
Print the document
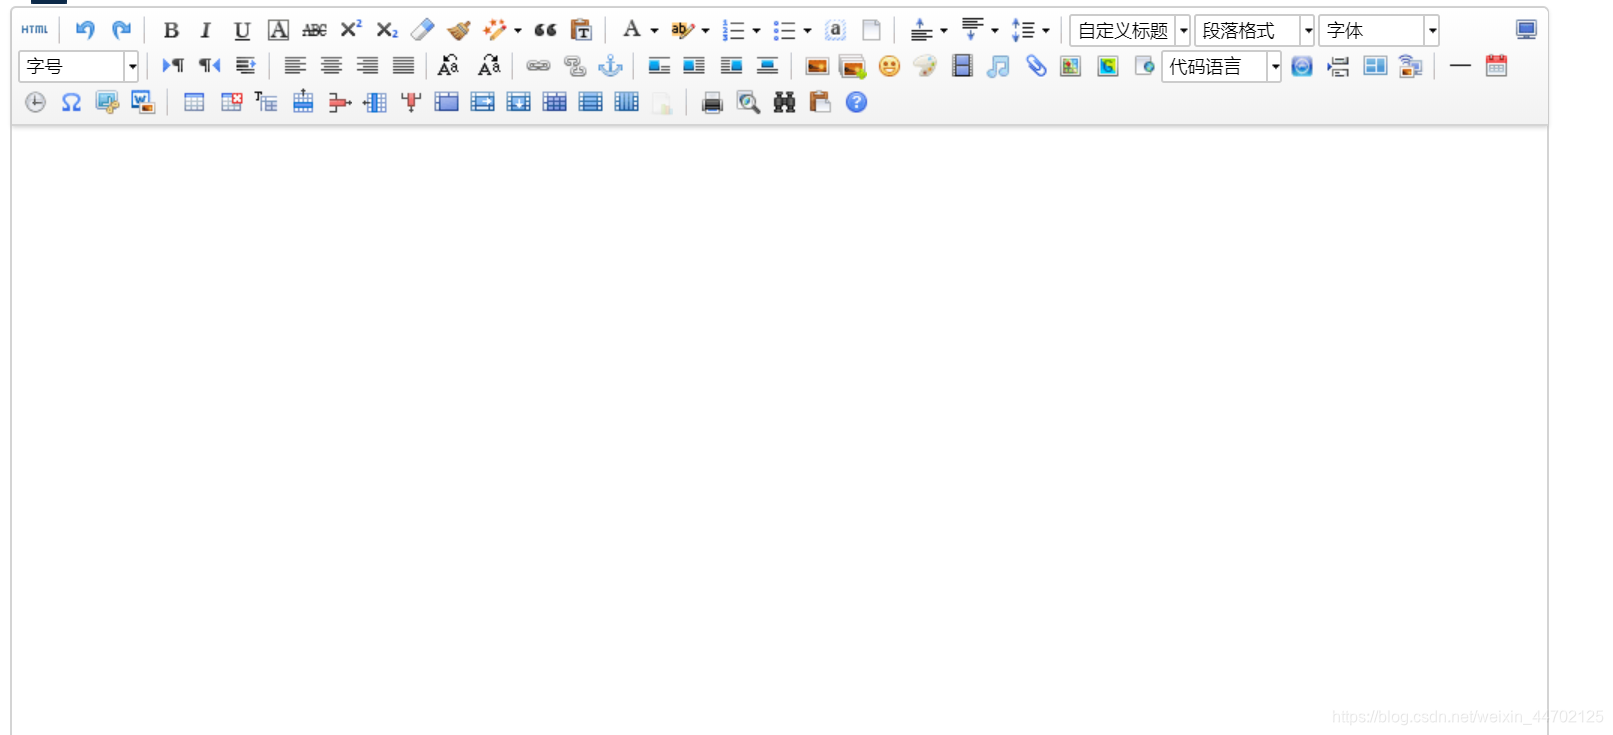click(x=712, y=102)
